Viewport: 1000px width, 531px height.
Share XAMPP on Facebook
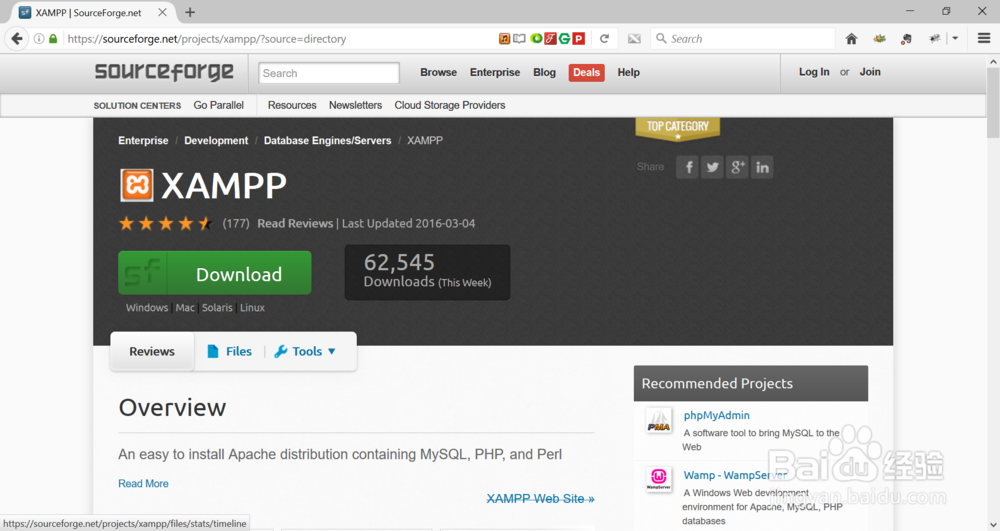[x=688, y=167]
